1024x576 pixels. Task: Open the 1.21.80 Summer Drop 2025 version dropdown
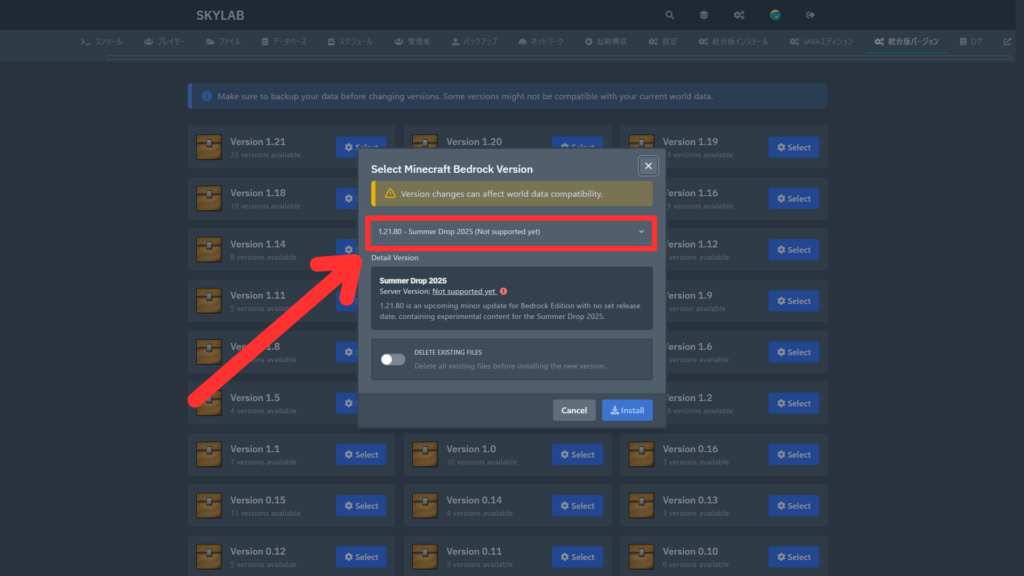pyautogui.click(x=511, y=232)
